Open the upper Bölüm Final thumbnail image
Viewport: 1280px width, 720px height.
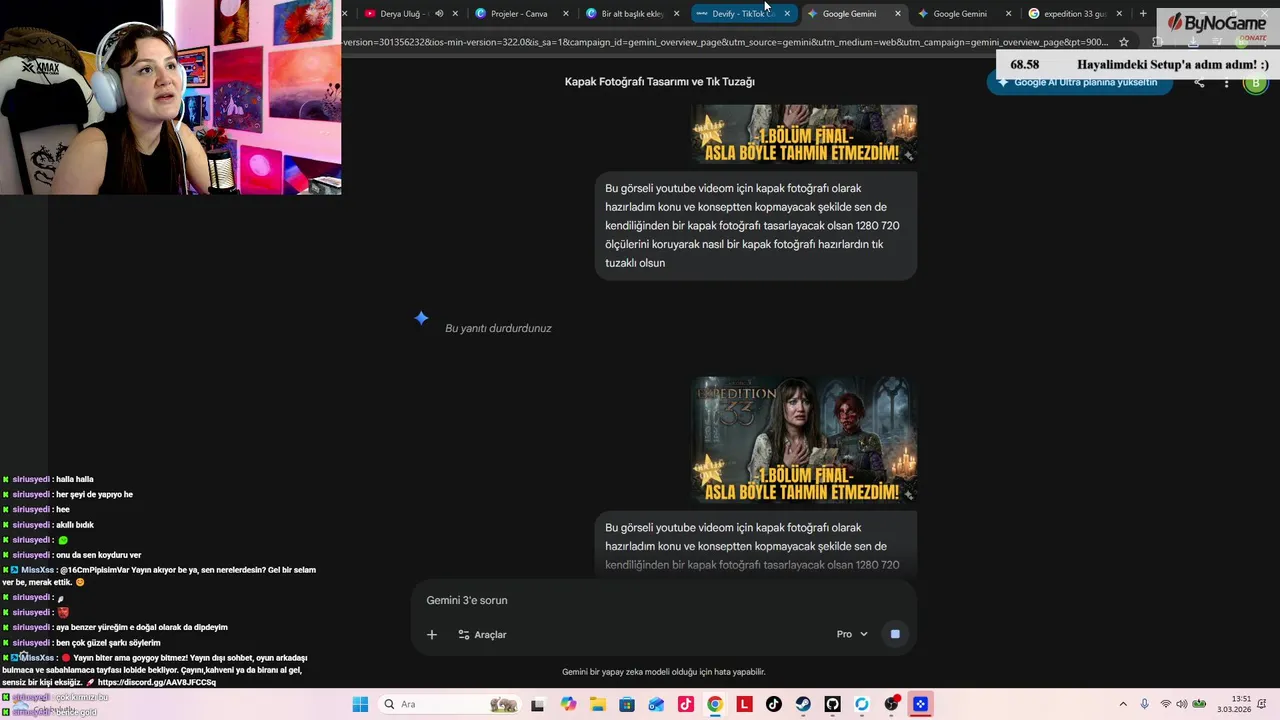click(x=804, y=134)
